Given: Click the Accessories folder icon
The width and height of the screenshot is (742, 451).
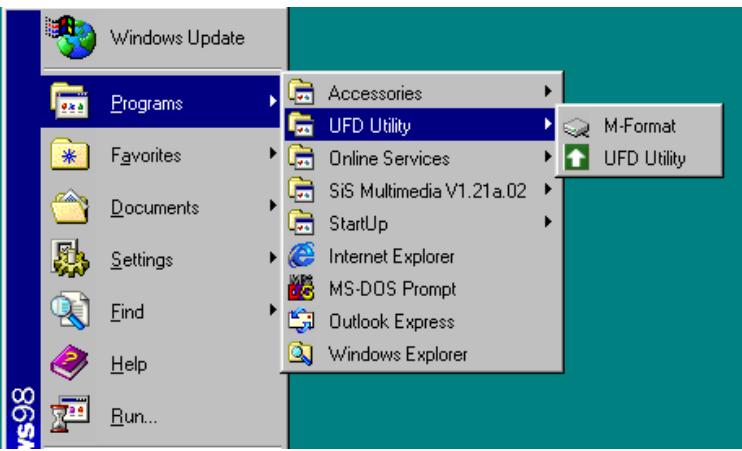Looking at the screenshot, I should pyautogui.click(x=301, y=92).
